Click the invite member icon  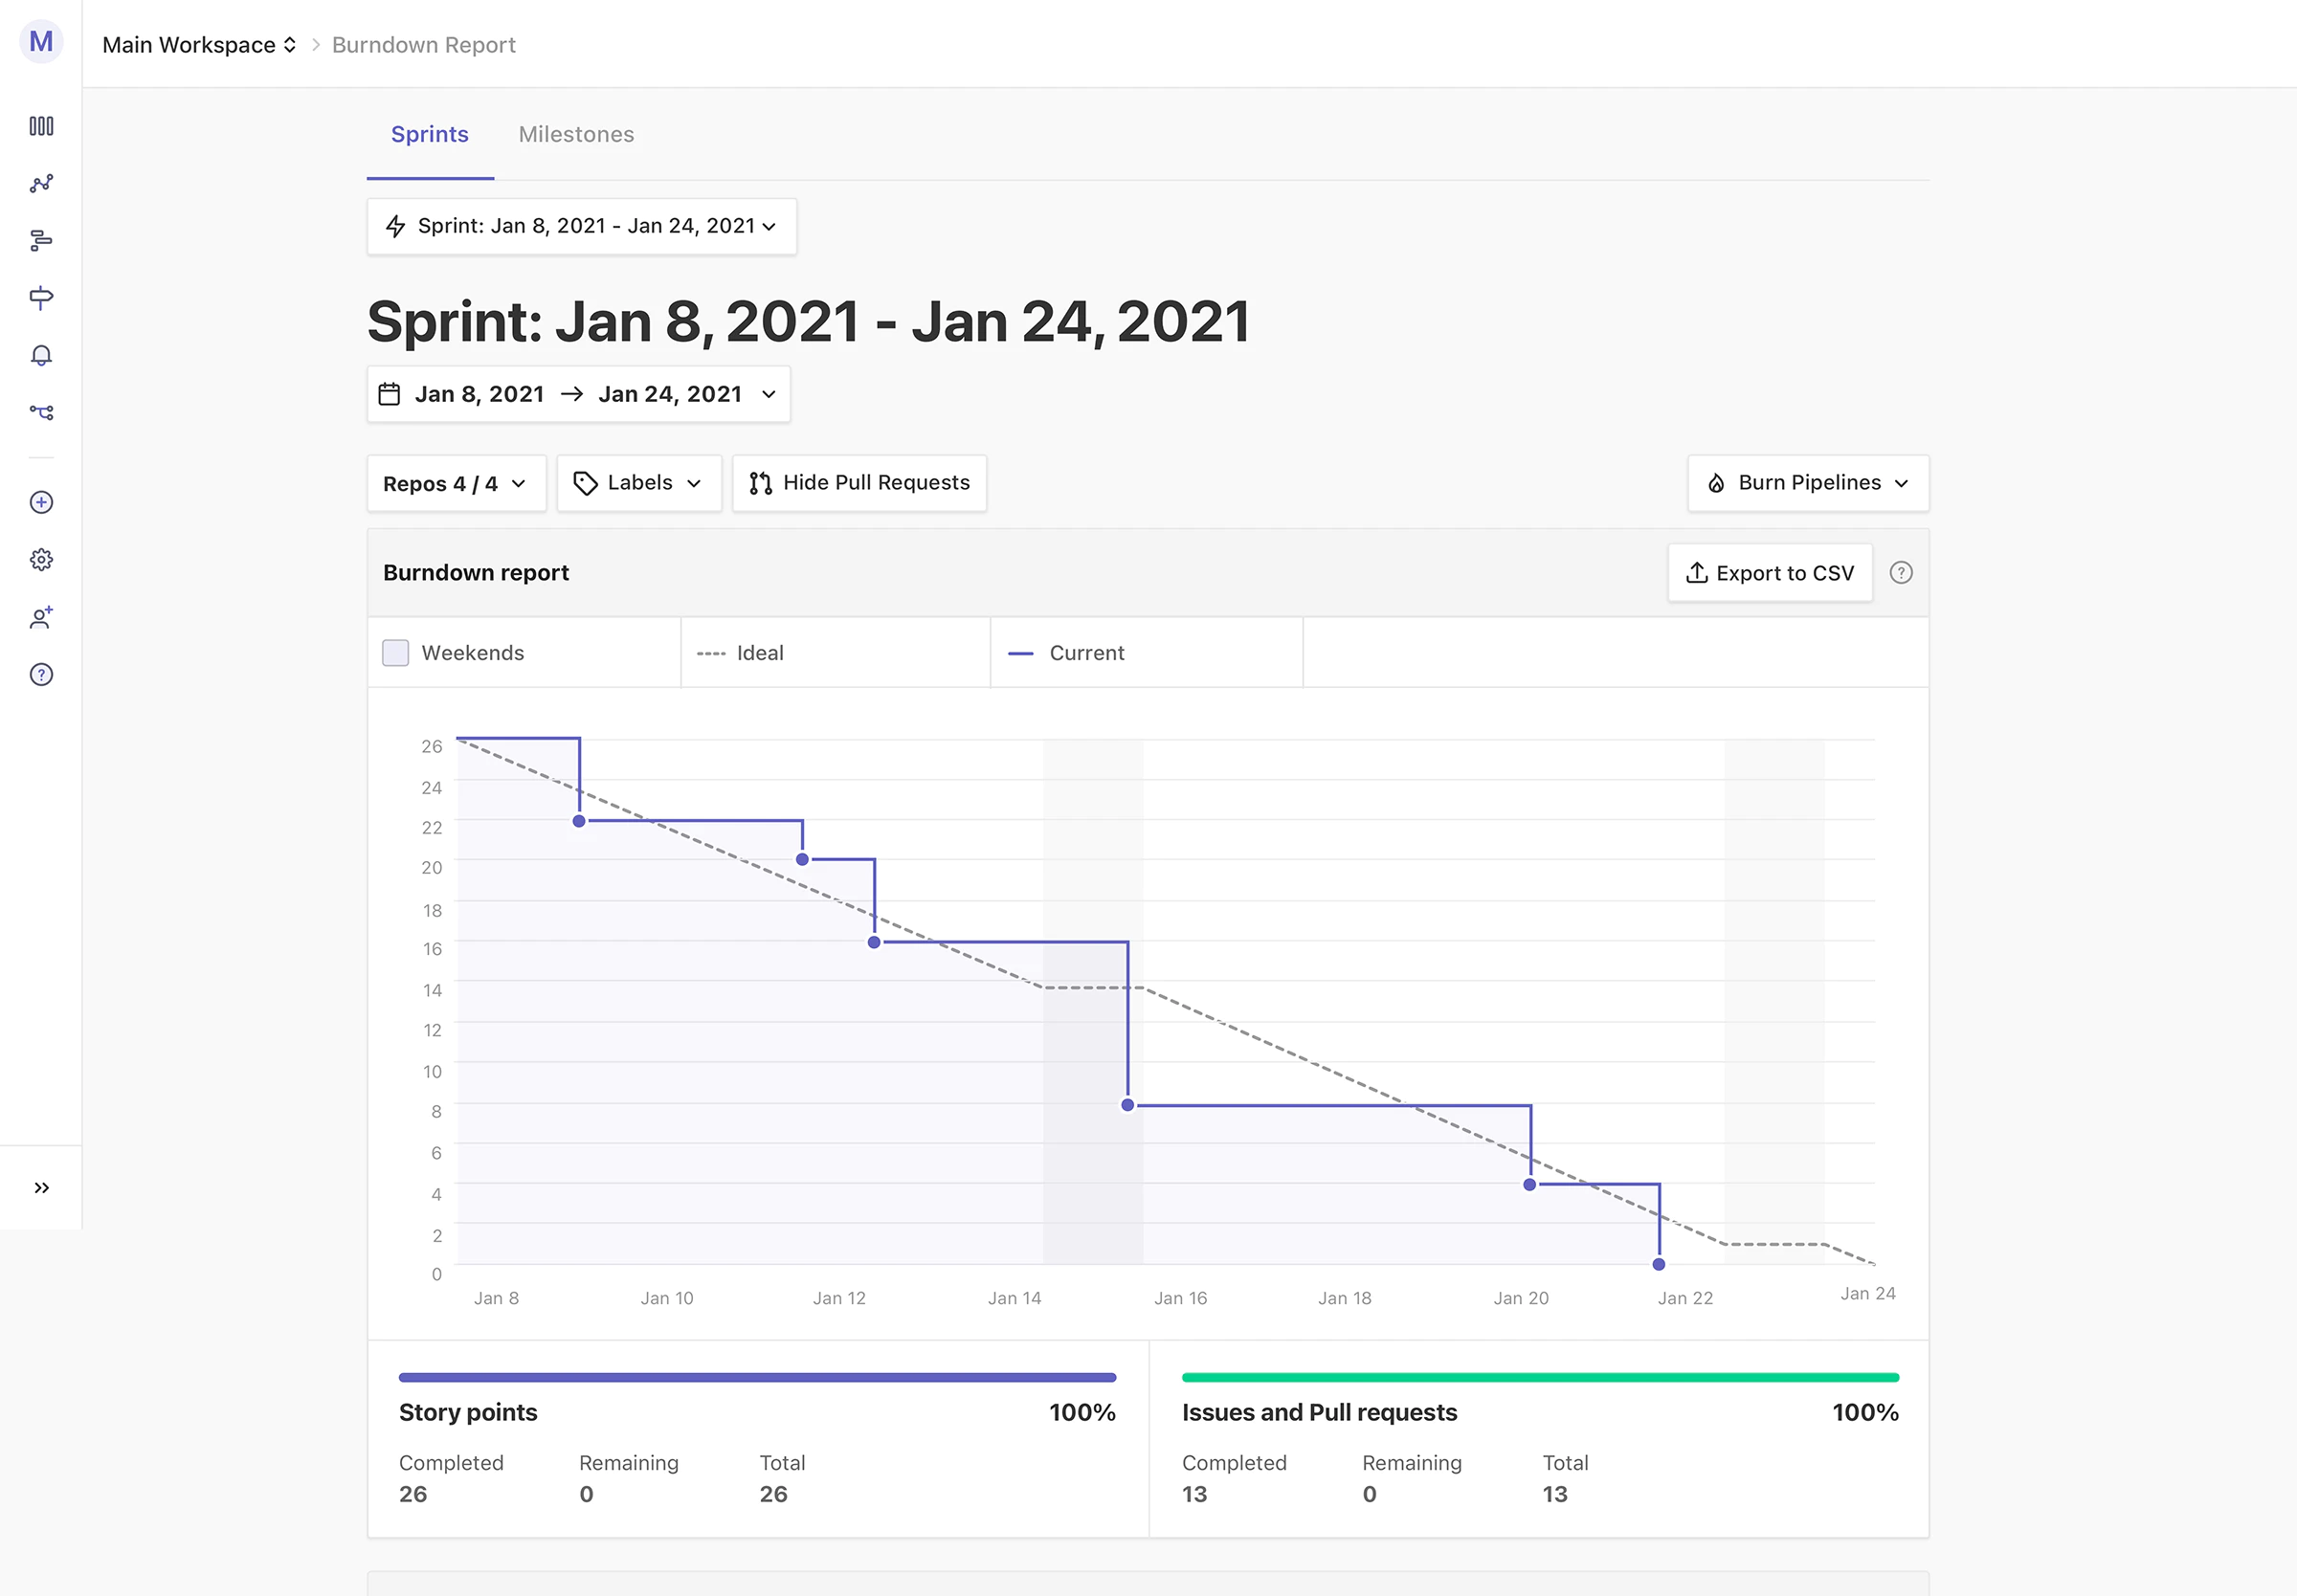coord(41,617)
